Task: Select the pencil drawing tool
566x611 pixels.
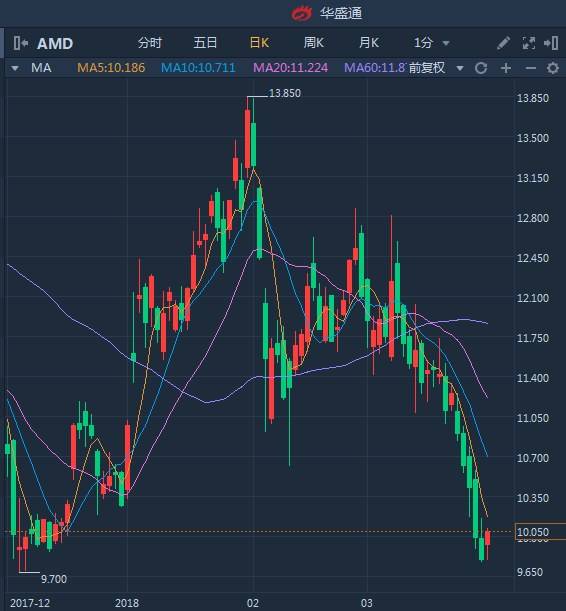Action: [x=503, y=43]
